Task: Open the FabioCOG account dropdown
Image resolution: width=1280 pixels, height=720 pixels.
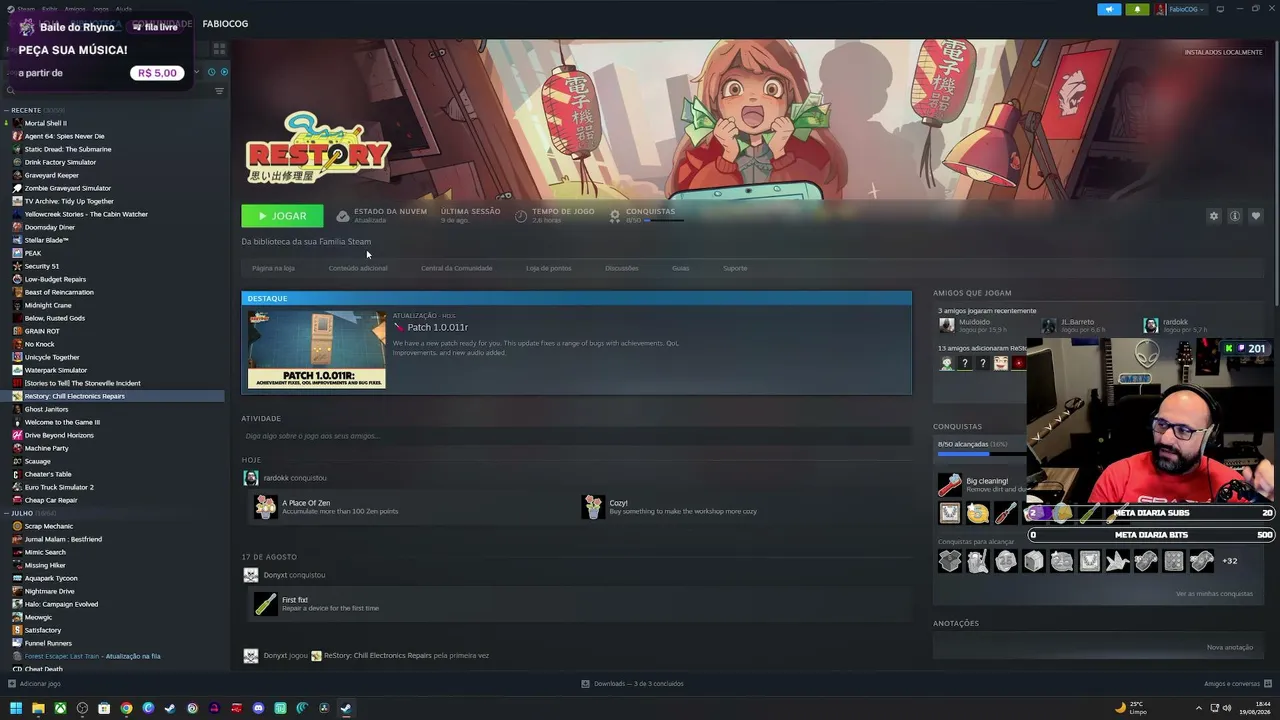Action: [x=1181, y=9]
